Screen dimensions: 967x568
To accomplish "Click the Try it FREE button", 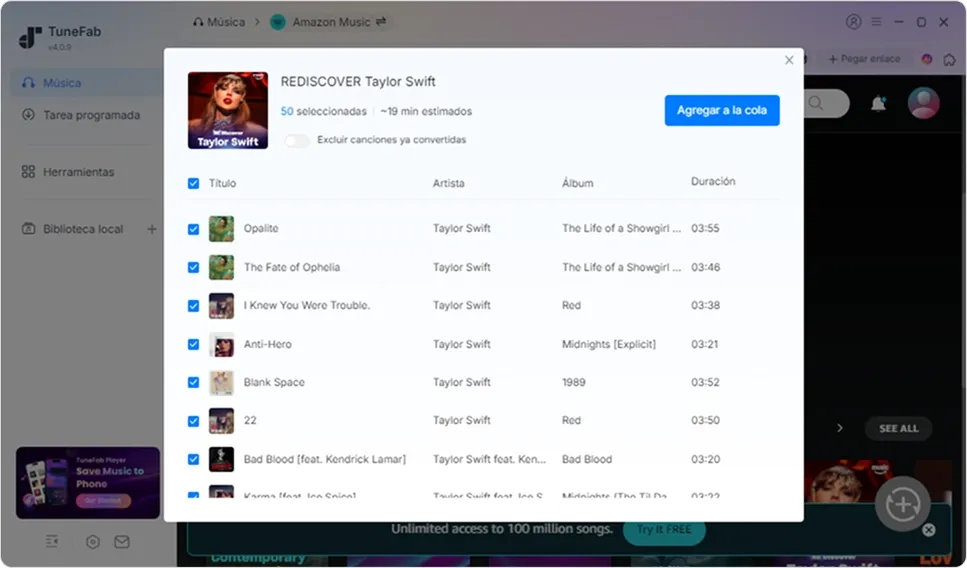I will [664, 530].
